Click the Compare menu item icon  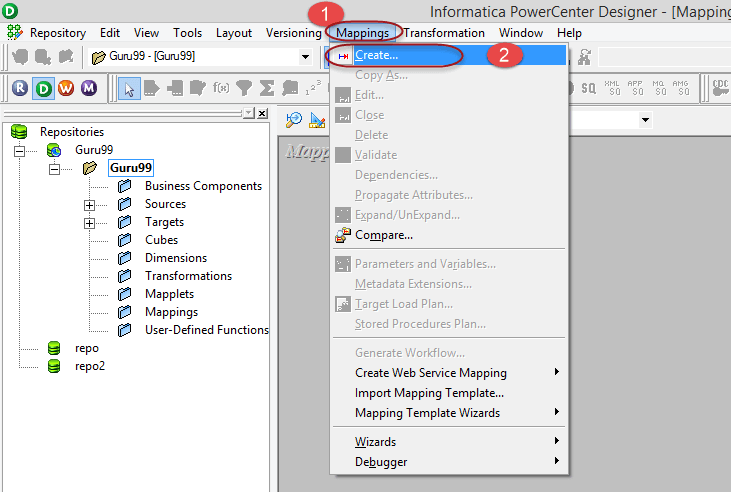click(343, 235)
